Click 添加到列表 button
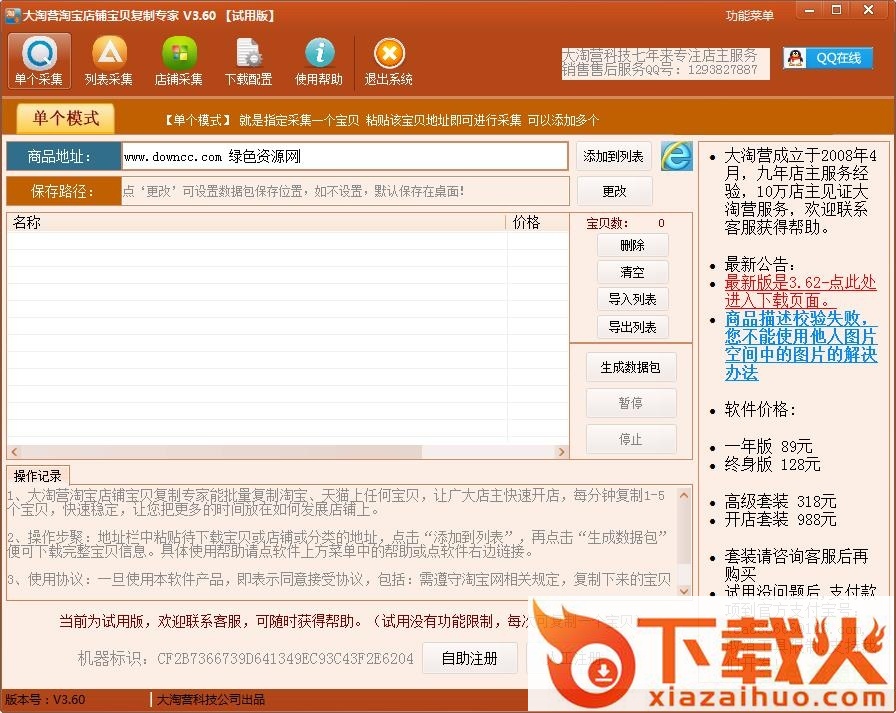 [x=614, y=156]
